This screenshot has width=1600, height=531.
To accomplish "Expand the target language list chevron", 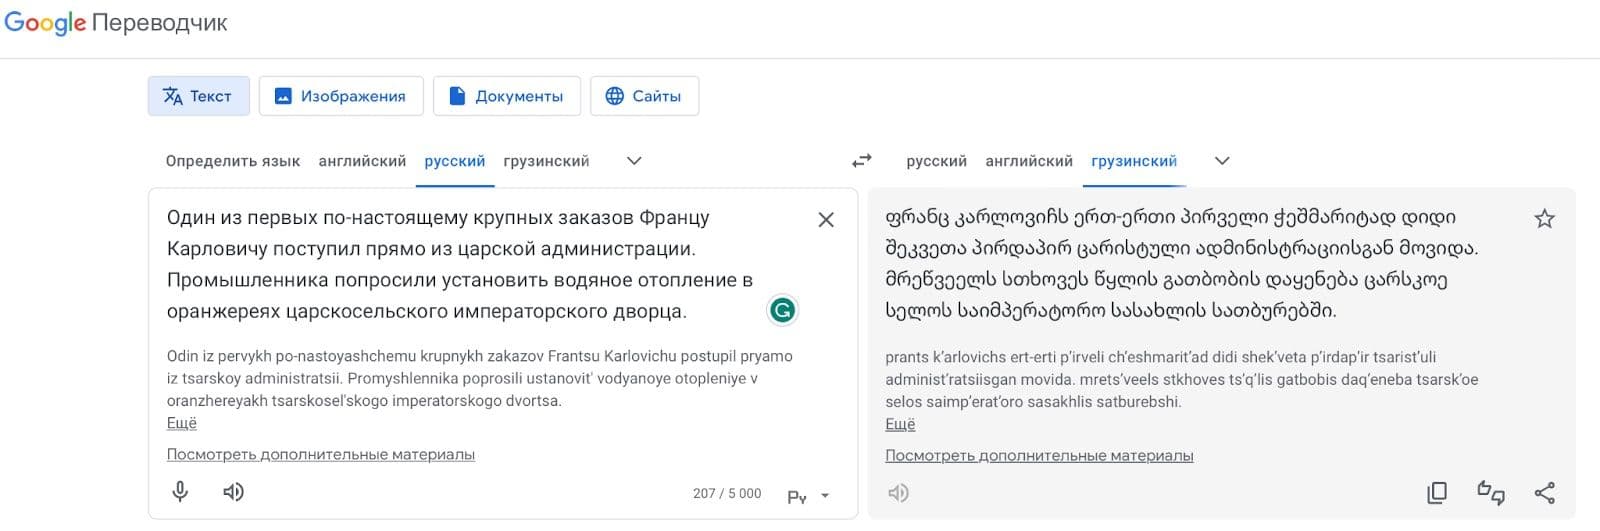I will click(x=1221, y=161).
